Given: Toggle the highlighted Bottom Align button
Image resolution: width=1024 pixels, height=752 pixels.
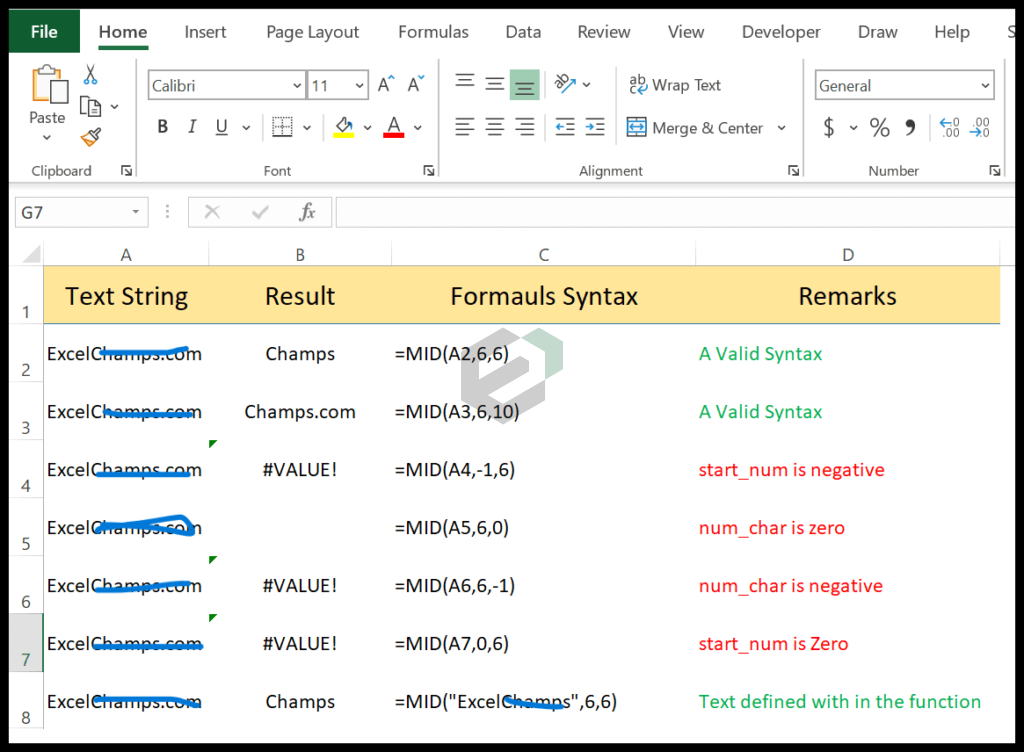Looking at the screenshot, I should point(524,84).
